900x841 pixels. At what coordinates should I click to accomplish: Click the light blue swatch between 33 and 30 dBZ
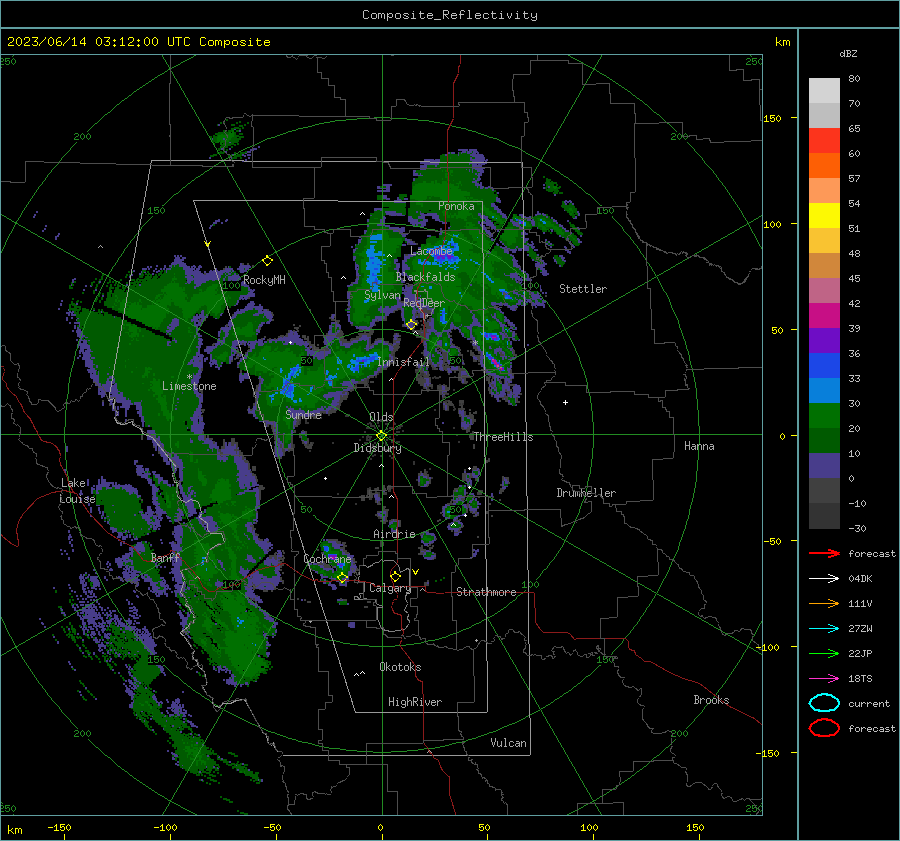click(824, 391)
